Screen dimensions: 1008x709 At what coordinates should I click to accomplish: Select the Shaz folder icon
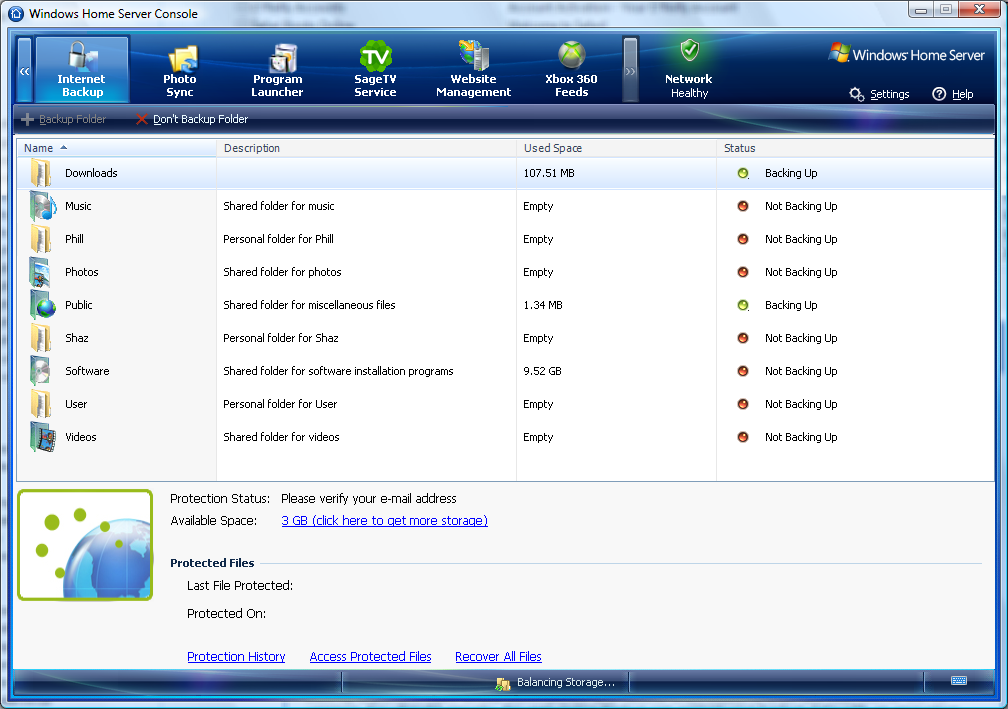click(42, 338)
